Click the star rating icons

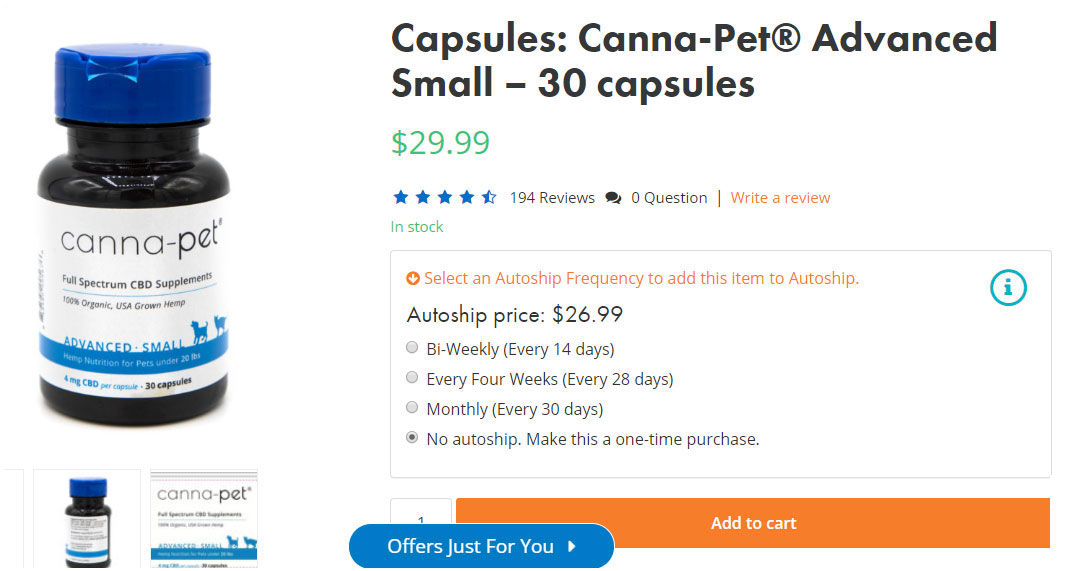pyautogui.click(x=444, y=198)
